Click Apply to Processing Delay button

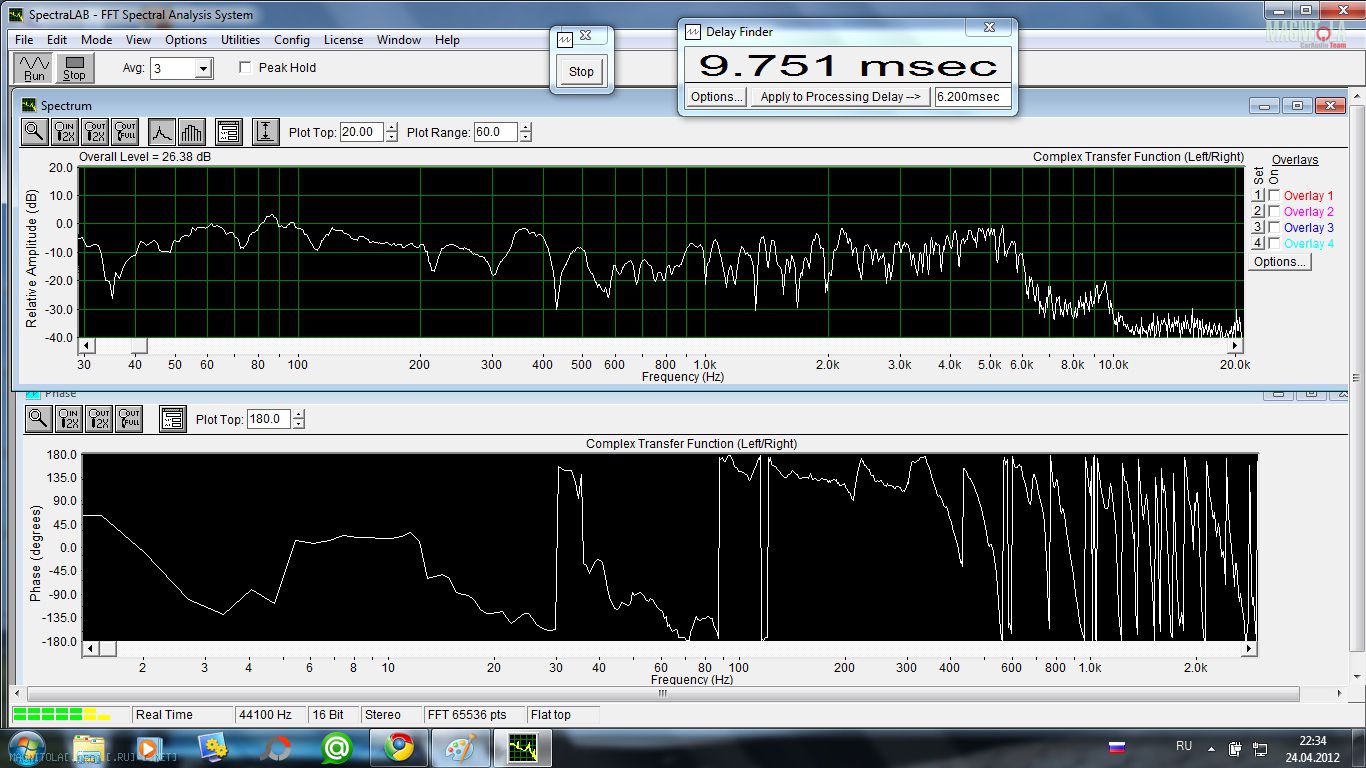pyautogui.click(x=840, y=97)
